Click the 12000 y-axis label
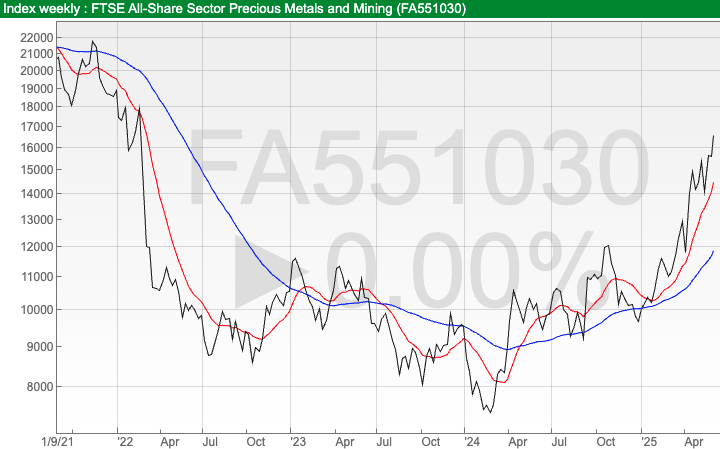The height and width of the screenshot is (449, 720). point(37,247)
